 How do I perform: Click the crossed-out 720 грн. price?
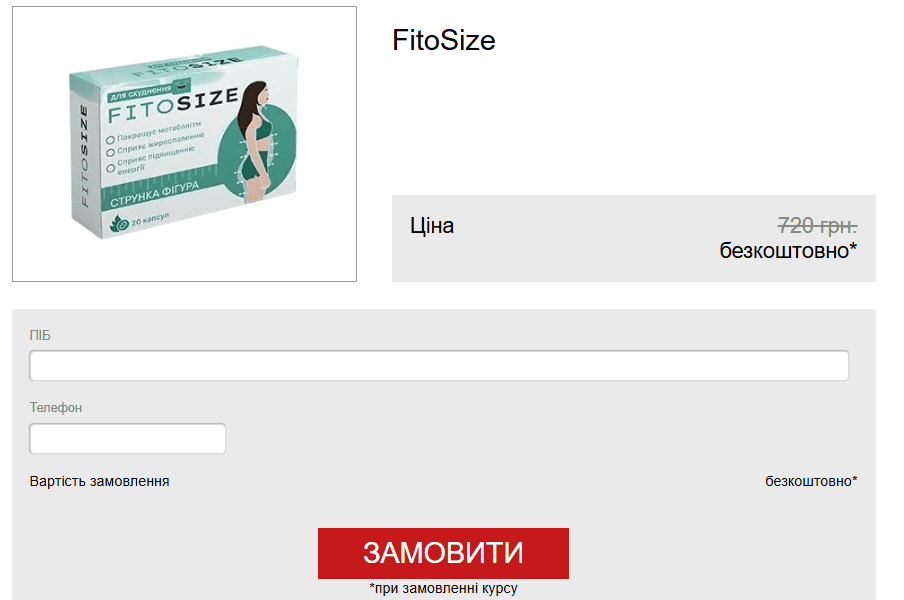(x=817, y=225)
